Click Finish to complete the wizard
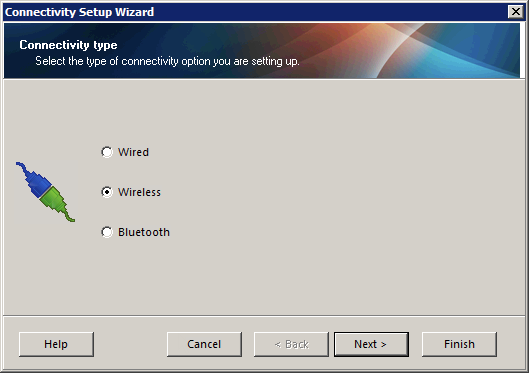This screenshot has height=373, width=529. 459,344
